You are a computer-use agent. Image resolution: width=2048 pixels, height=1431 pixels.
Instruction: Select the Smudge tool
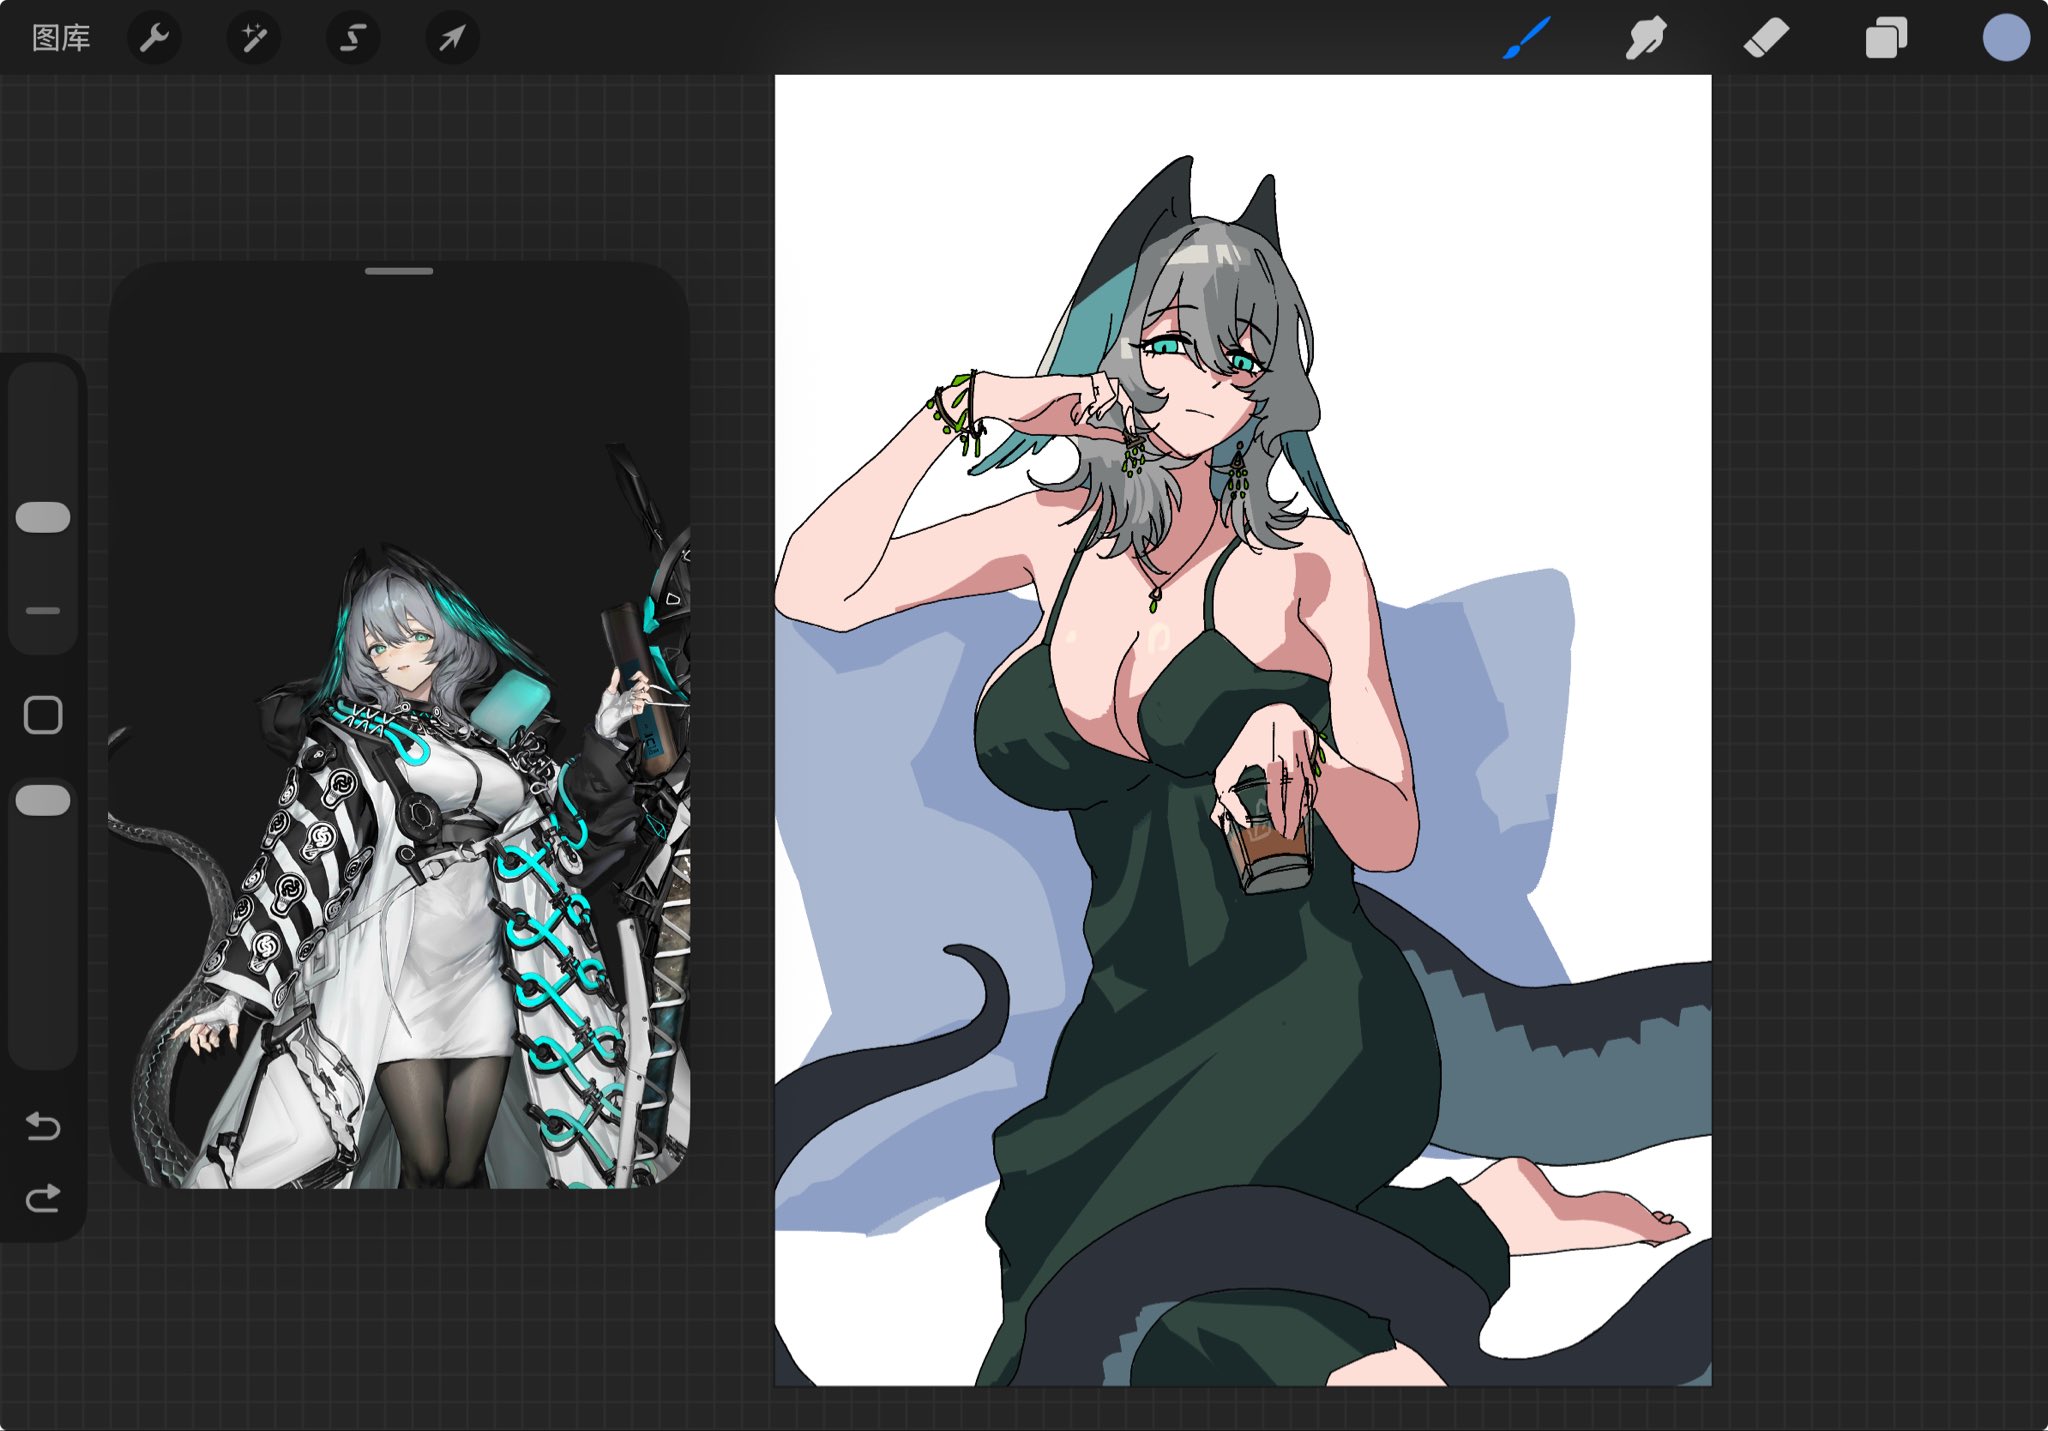pyautogui.click(x=1645, y=38)
